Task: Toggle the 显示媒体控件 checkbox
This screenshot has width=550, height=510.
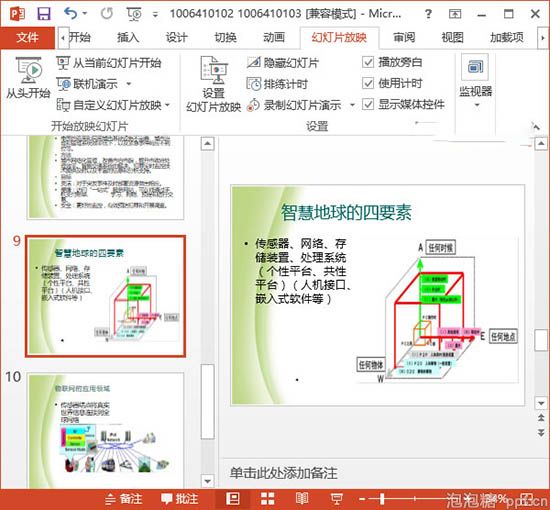Action: 368,104
